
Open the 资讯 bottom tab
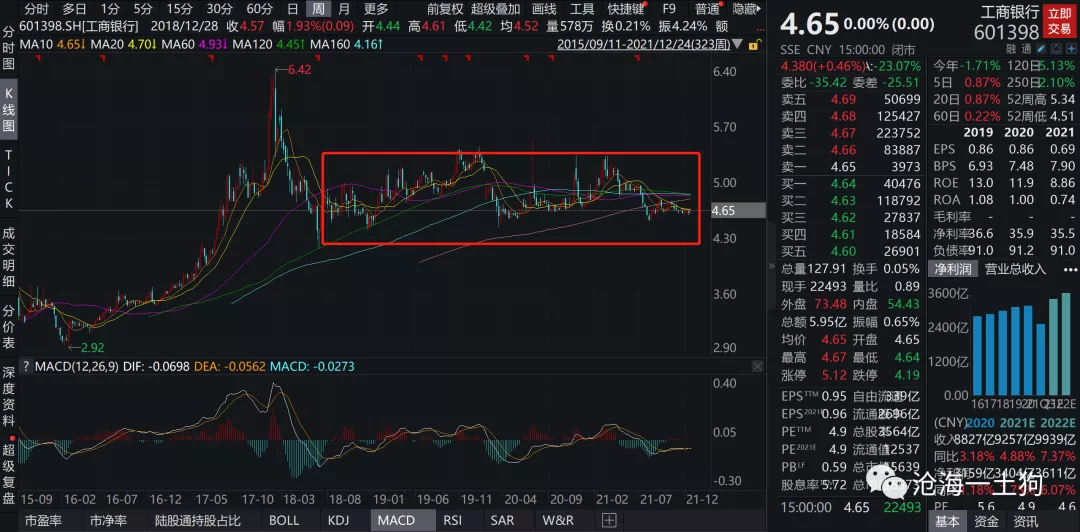pyautogui.click(x=1026, y=522)
